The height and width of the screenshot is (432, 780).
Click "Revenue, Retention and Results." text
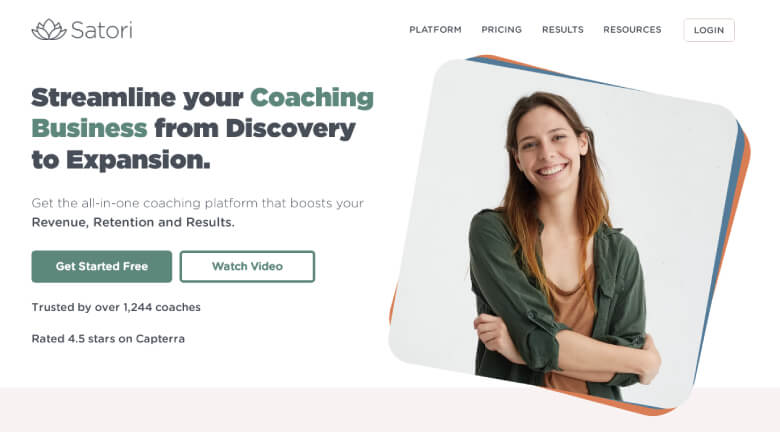133,222
